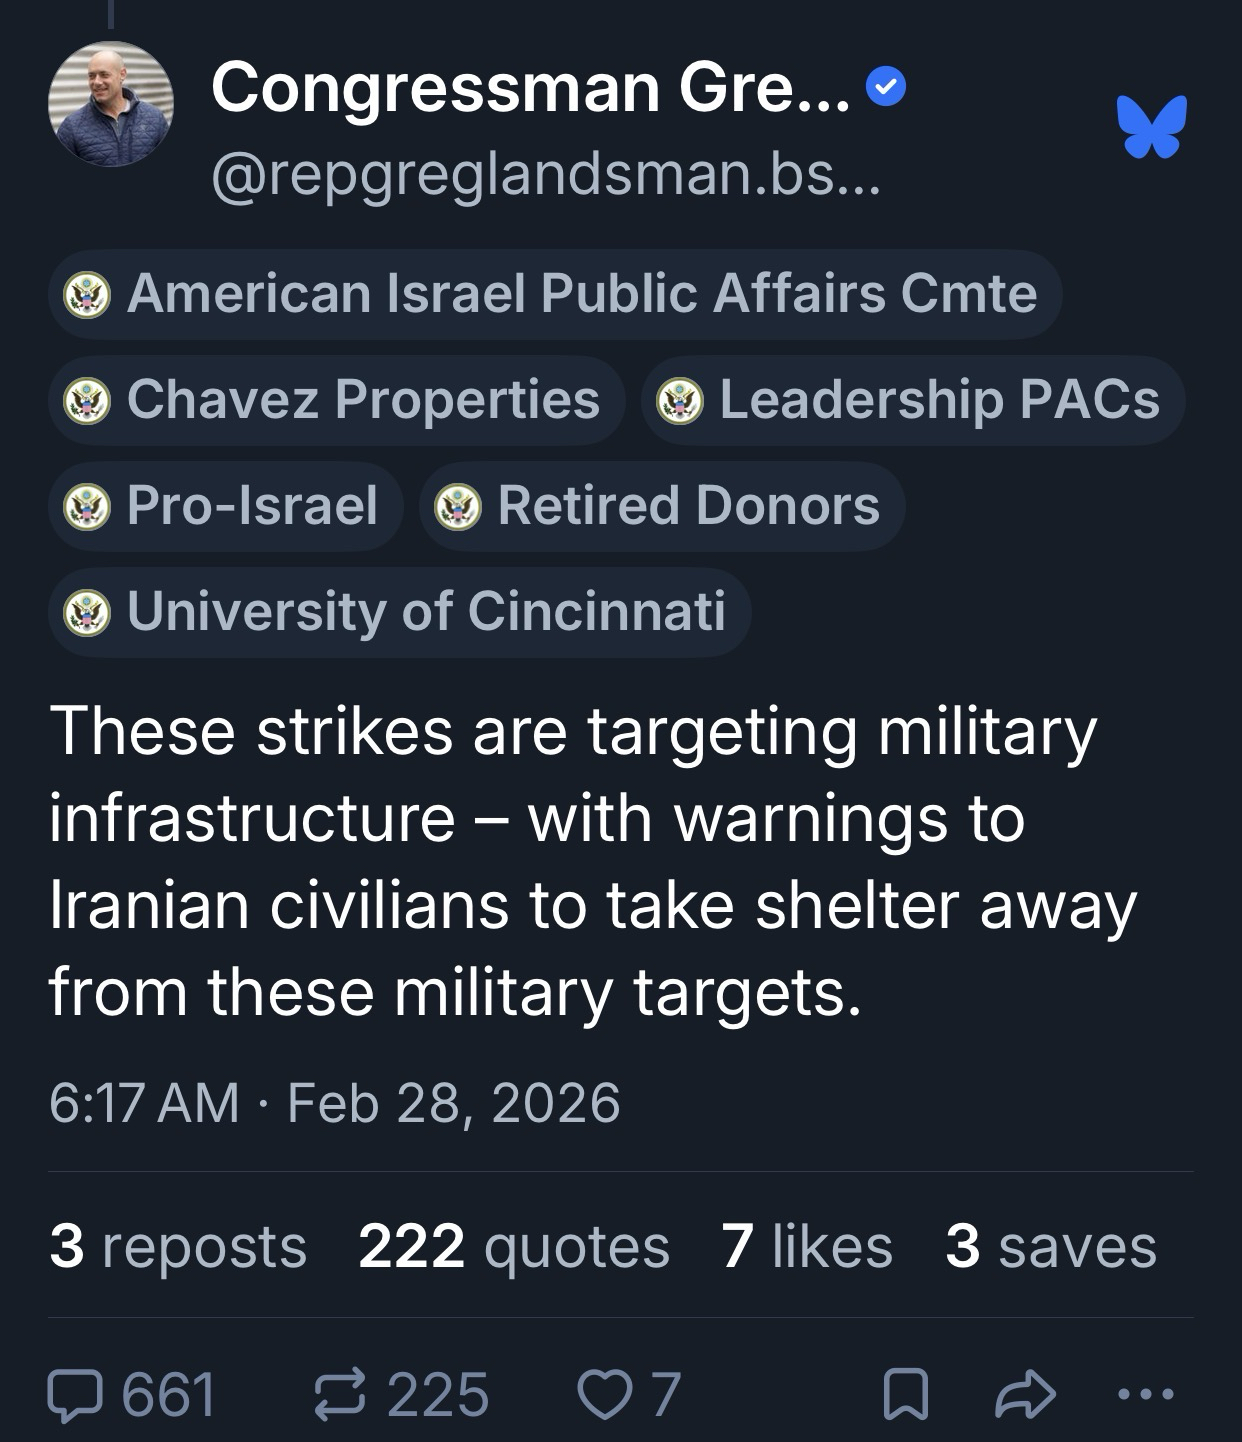View the 3 reposts list
The width and height of the screenshot is (1242, 1442).
[x=178, y=1247]
